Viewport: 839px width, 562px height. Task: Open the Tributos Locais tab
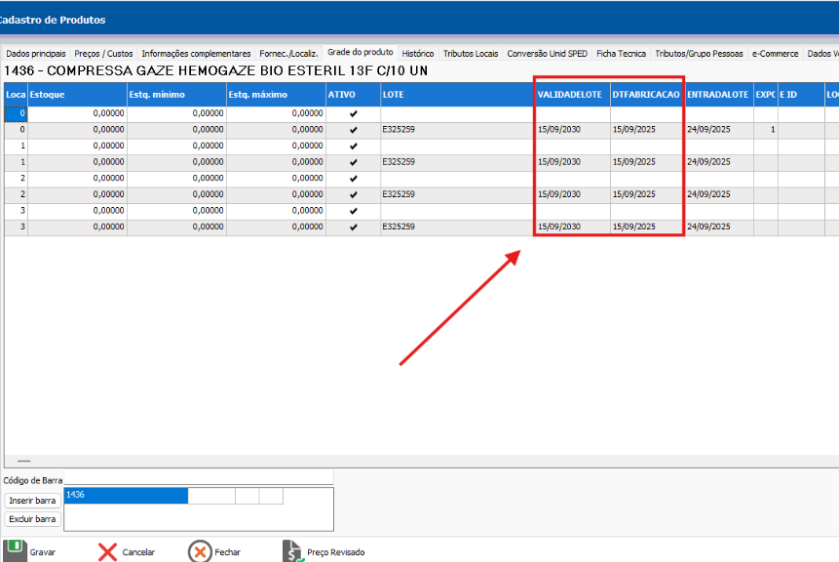pyautogui.click(x=470, y=53)
